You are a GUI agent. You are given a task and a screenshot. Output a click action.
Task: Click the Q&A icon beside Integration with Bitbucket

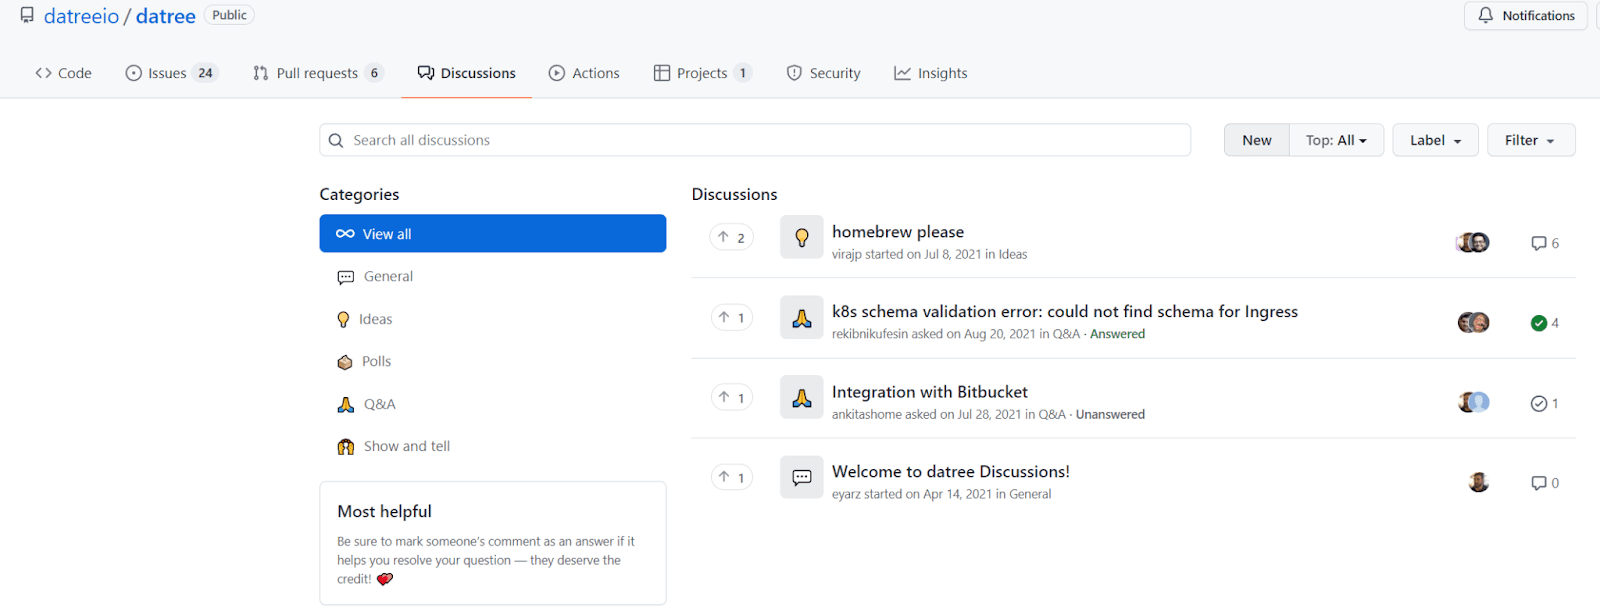[801, 398]
